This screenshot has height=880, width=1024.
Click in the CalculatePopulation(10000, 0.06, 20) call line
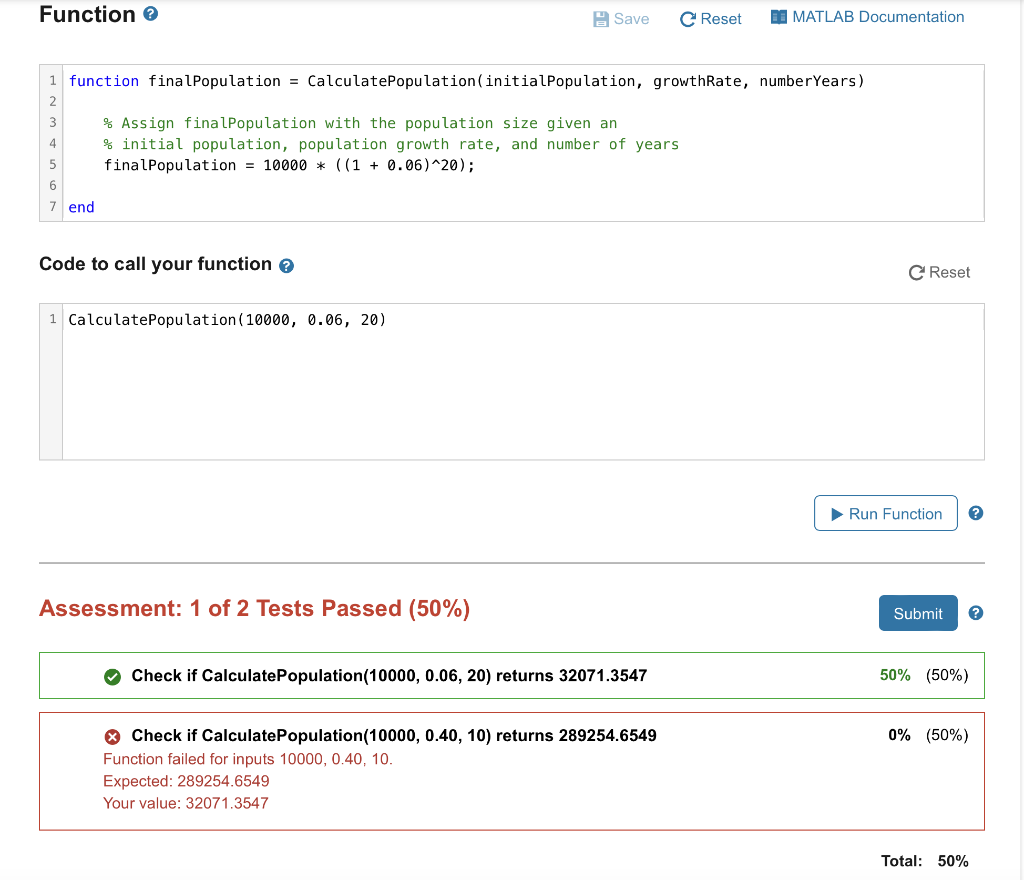point(227,320)
